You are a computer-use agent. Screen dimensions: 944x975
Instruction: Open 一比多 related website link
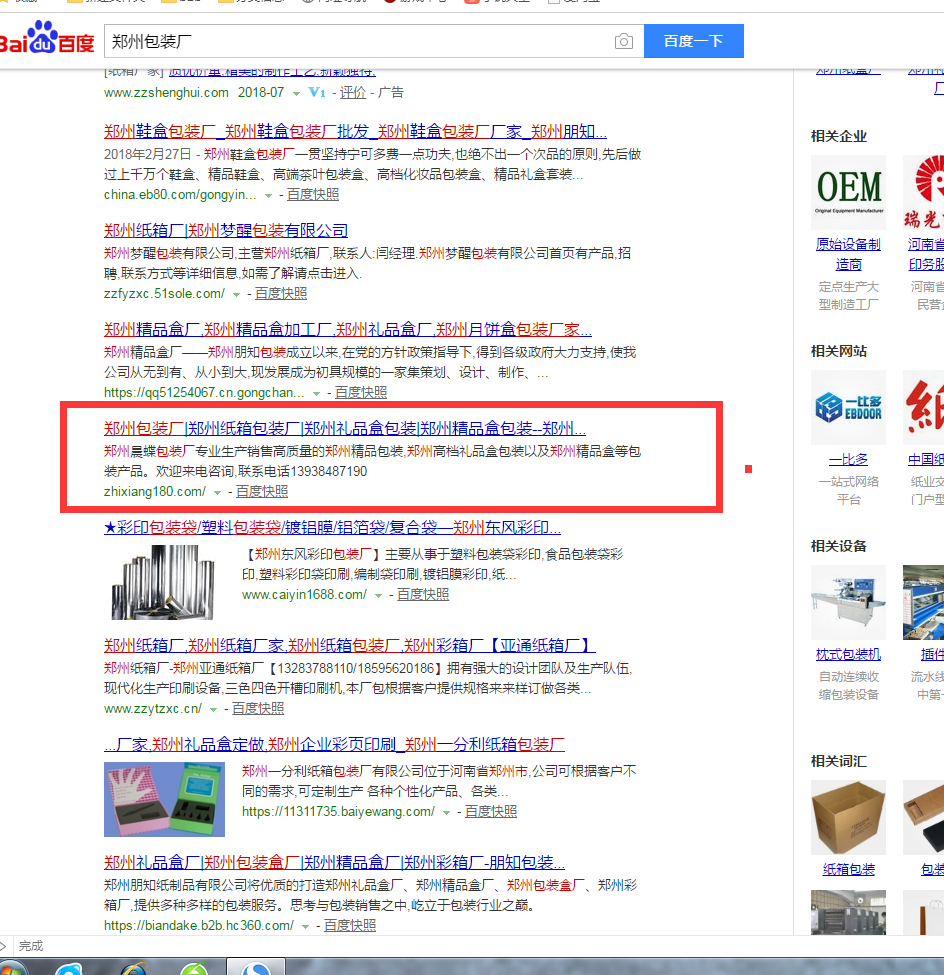pos(848,460)
